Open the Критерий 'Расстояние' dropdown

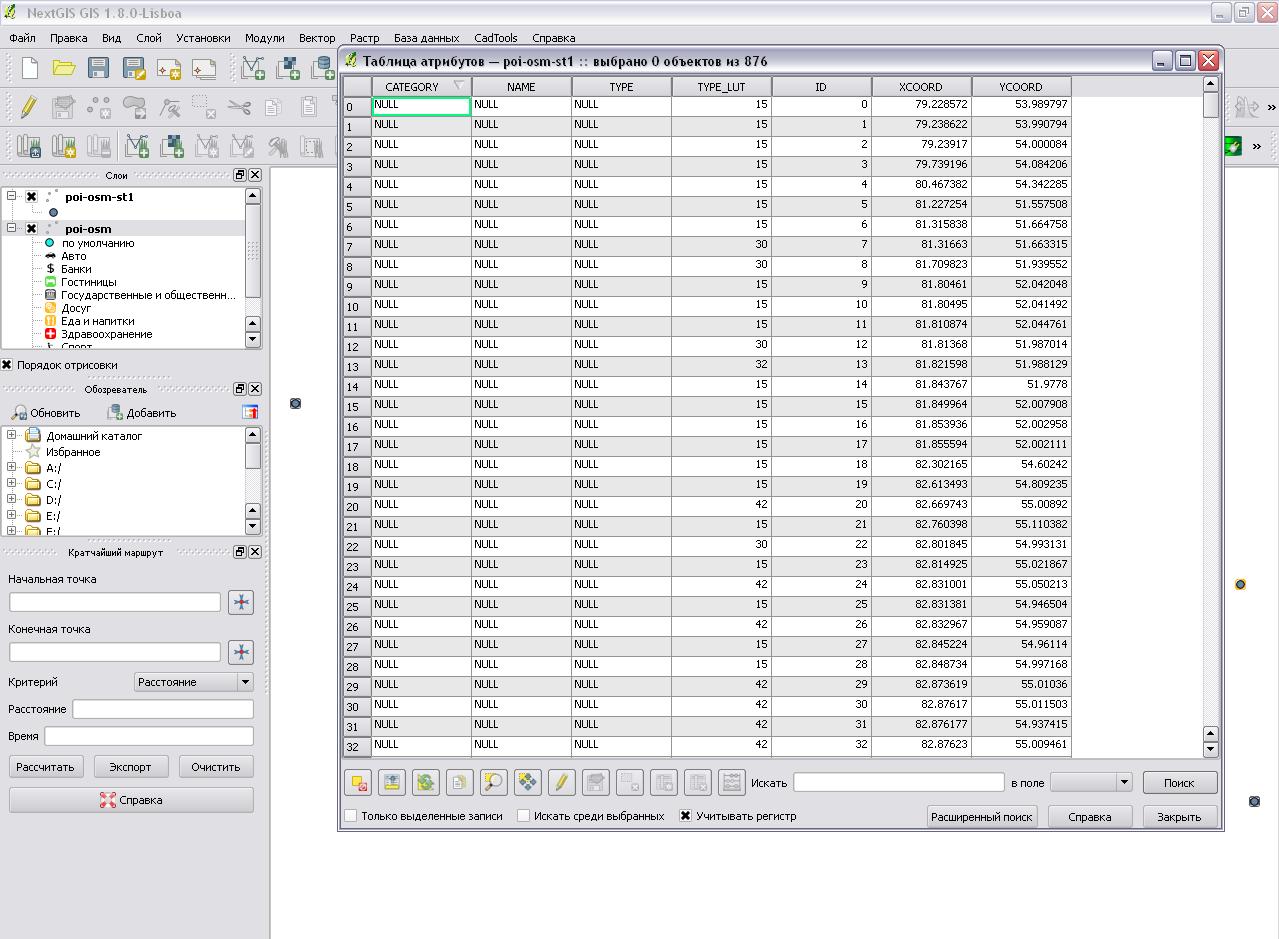[x=193, y=682]
